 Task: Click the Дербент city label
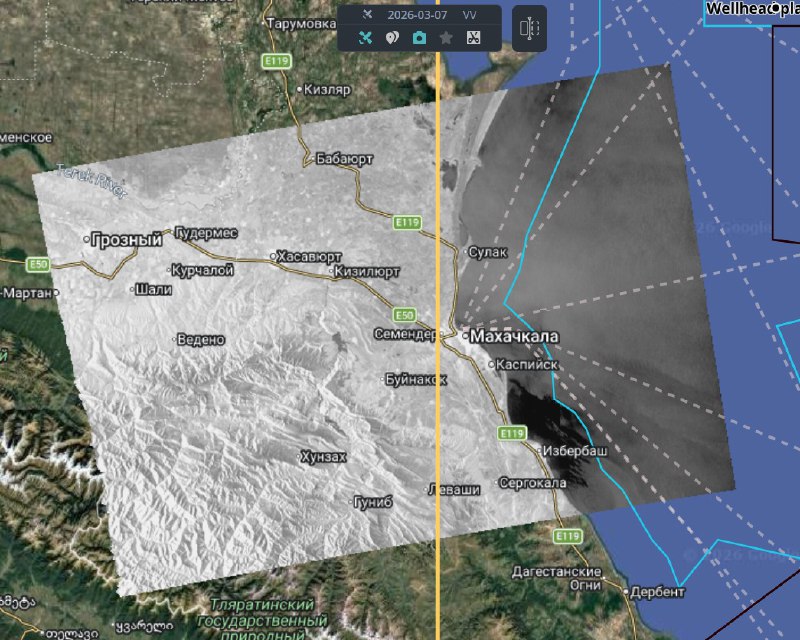pos(660,591)
